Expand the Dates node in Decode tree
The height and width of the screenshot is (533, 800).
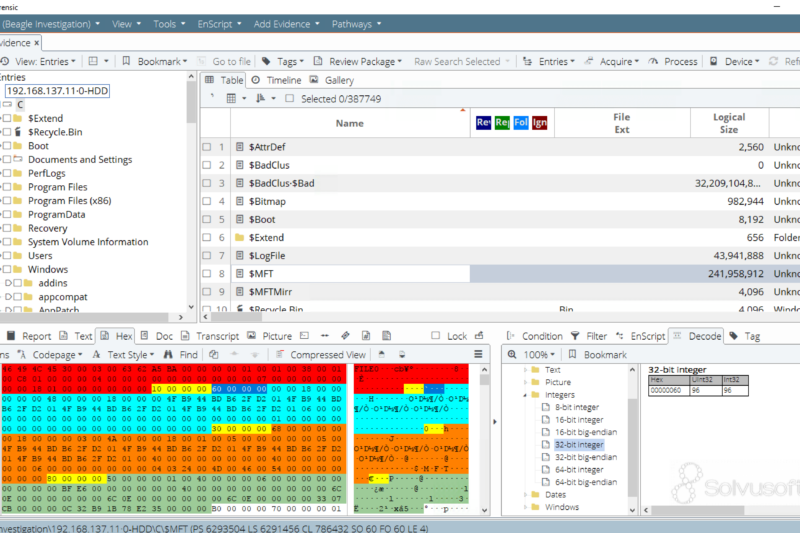click(525, 495)
